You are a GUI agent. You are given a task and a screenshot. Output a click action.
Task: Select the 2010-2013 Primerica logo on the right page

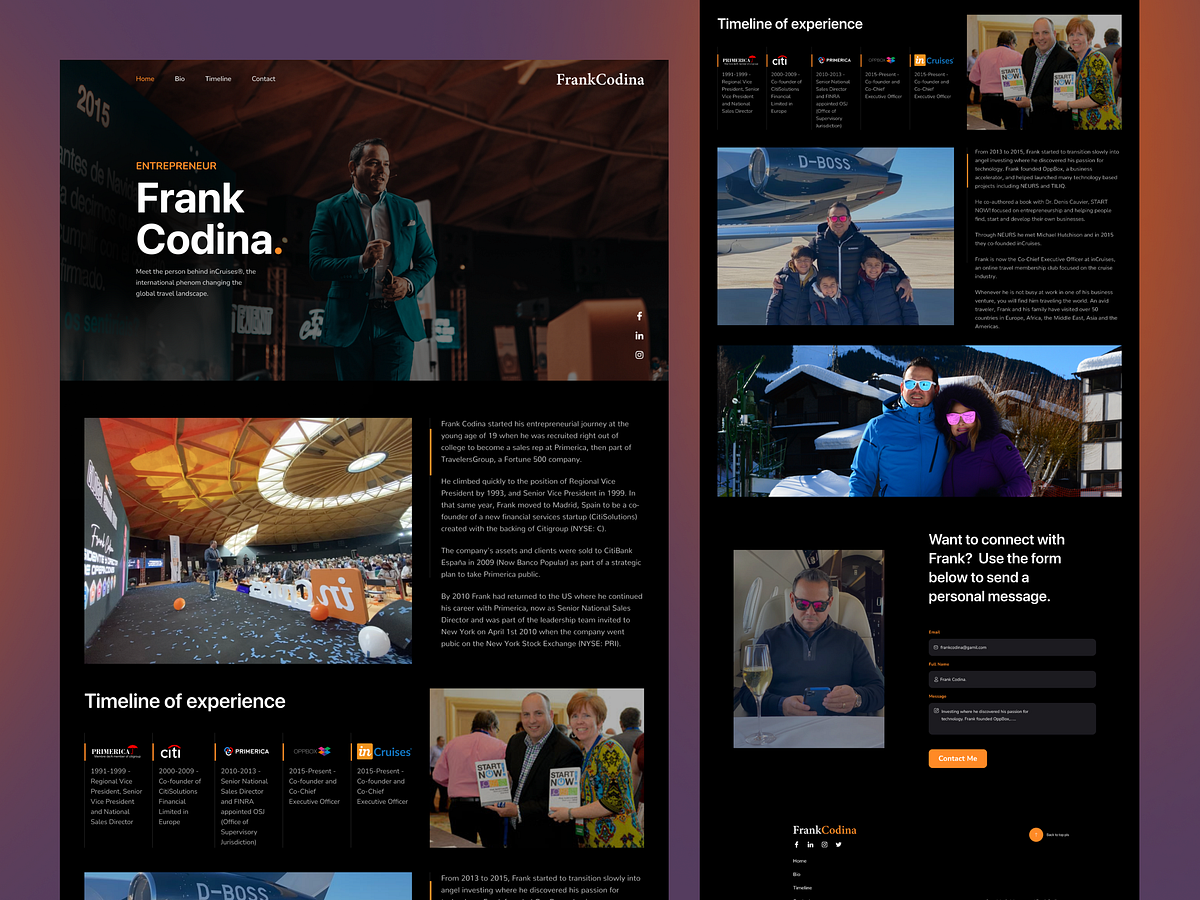point(834,60)
